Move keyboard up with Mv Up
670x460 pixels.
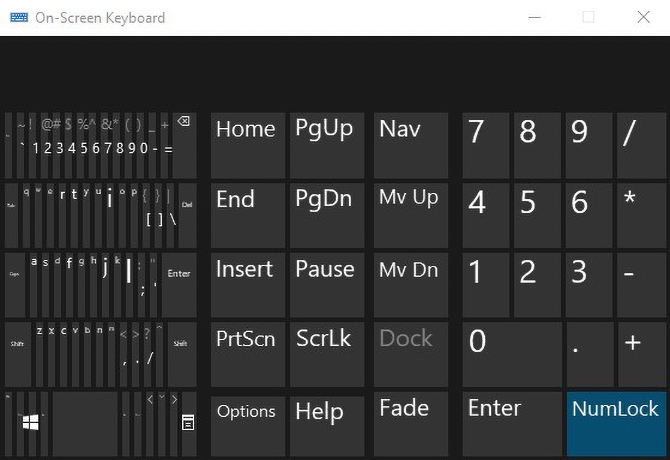(x=411, y=214)
